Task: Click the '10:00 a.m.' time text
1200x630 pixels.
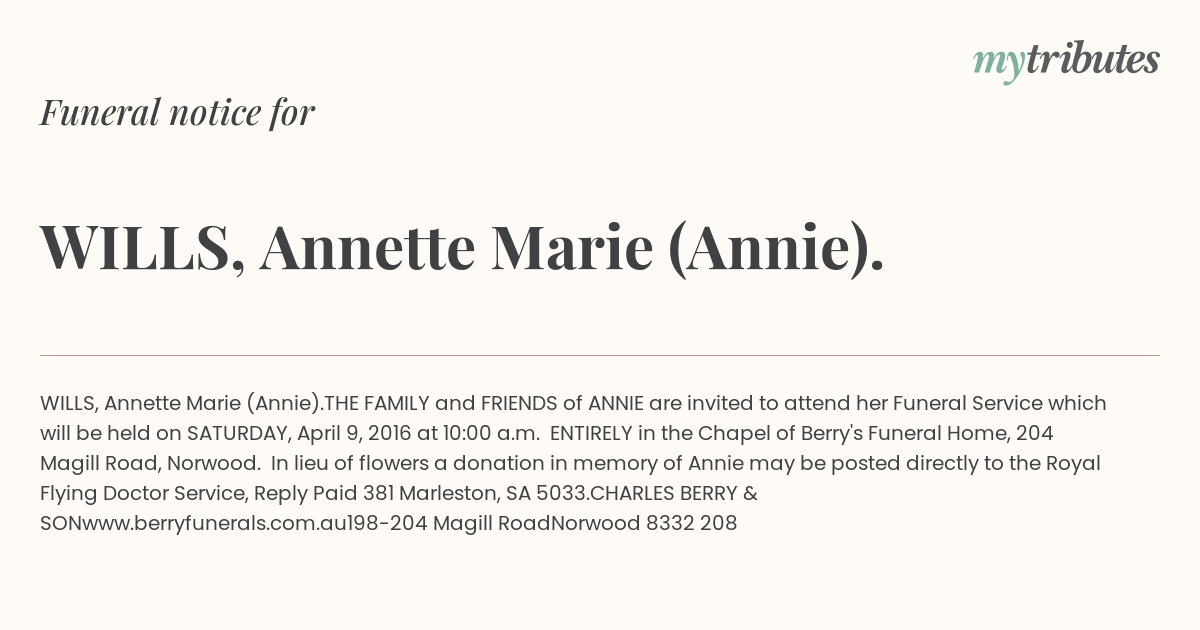Action: click(x=487, y=433)
